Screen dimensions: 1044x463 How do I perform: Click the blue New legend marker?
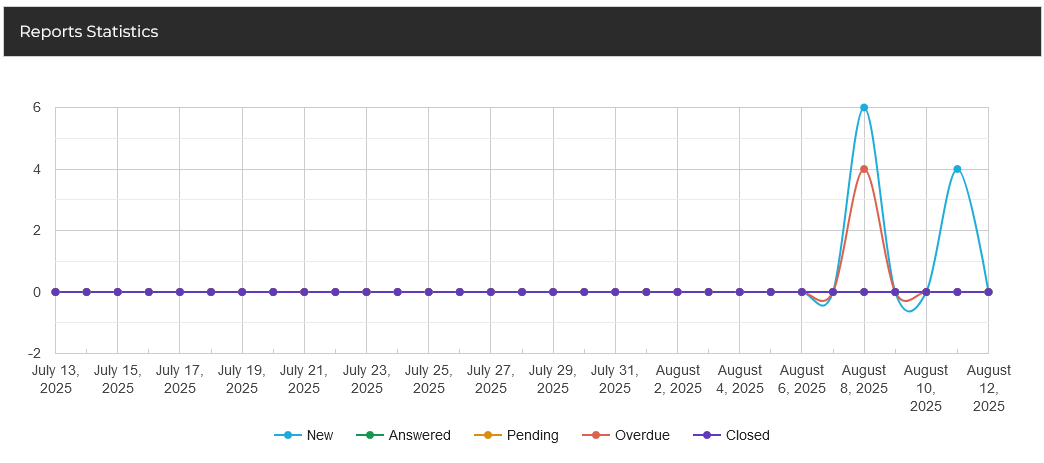pyautogui.click(x=288, y=435)
